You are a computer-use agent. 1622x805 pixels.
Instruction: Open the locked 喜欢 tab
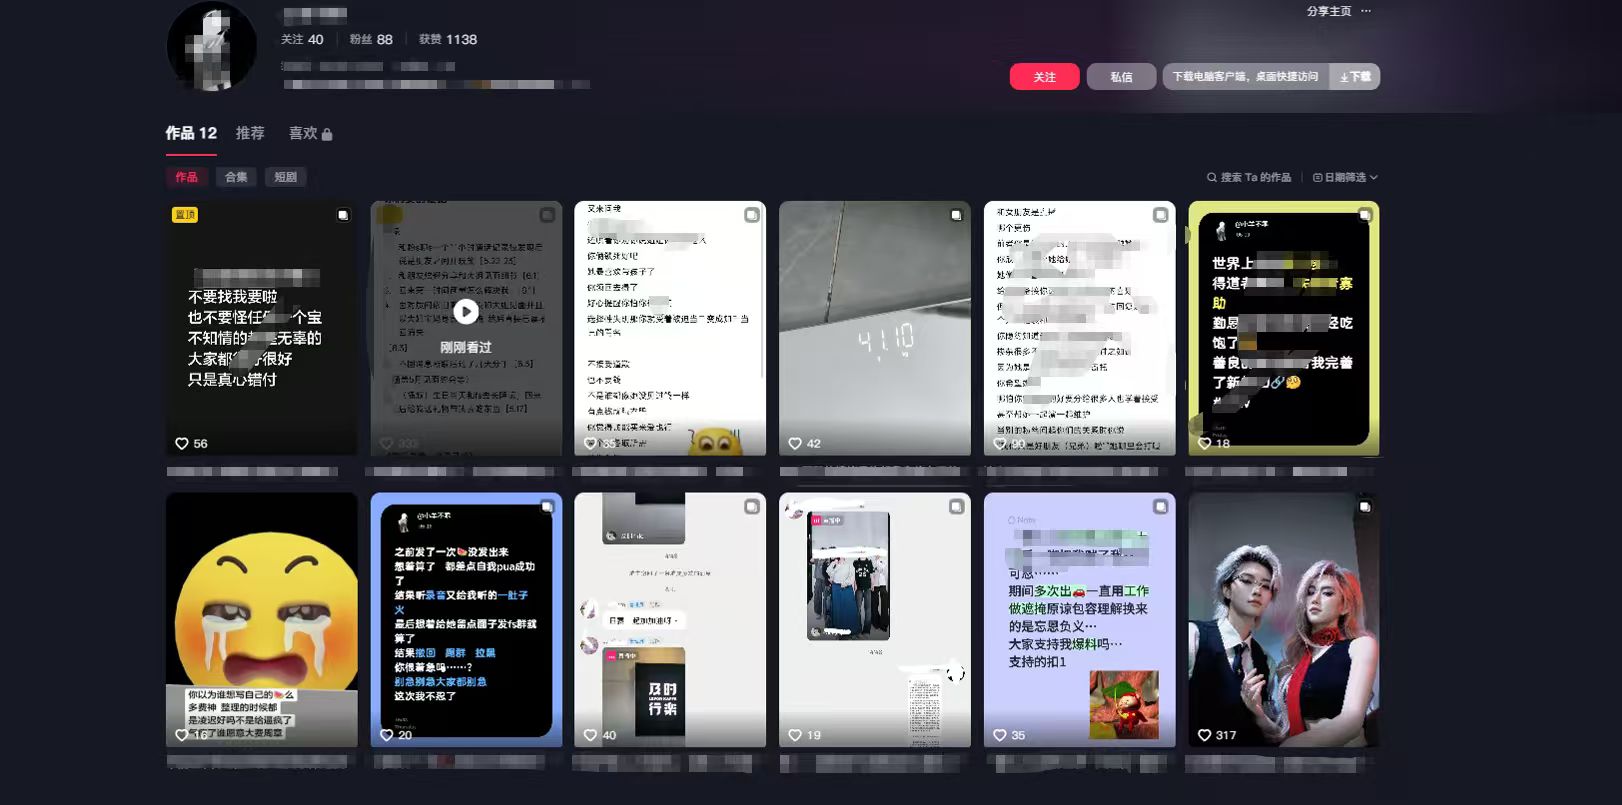(x=310, y=133)
